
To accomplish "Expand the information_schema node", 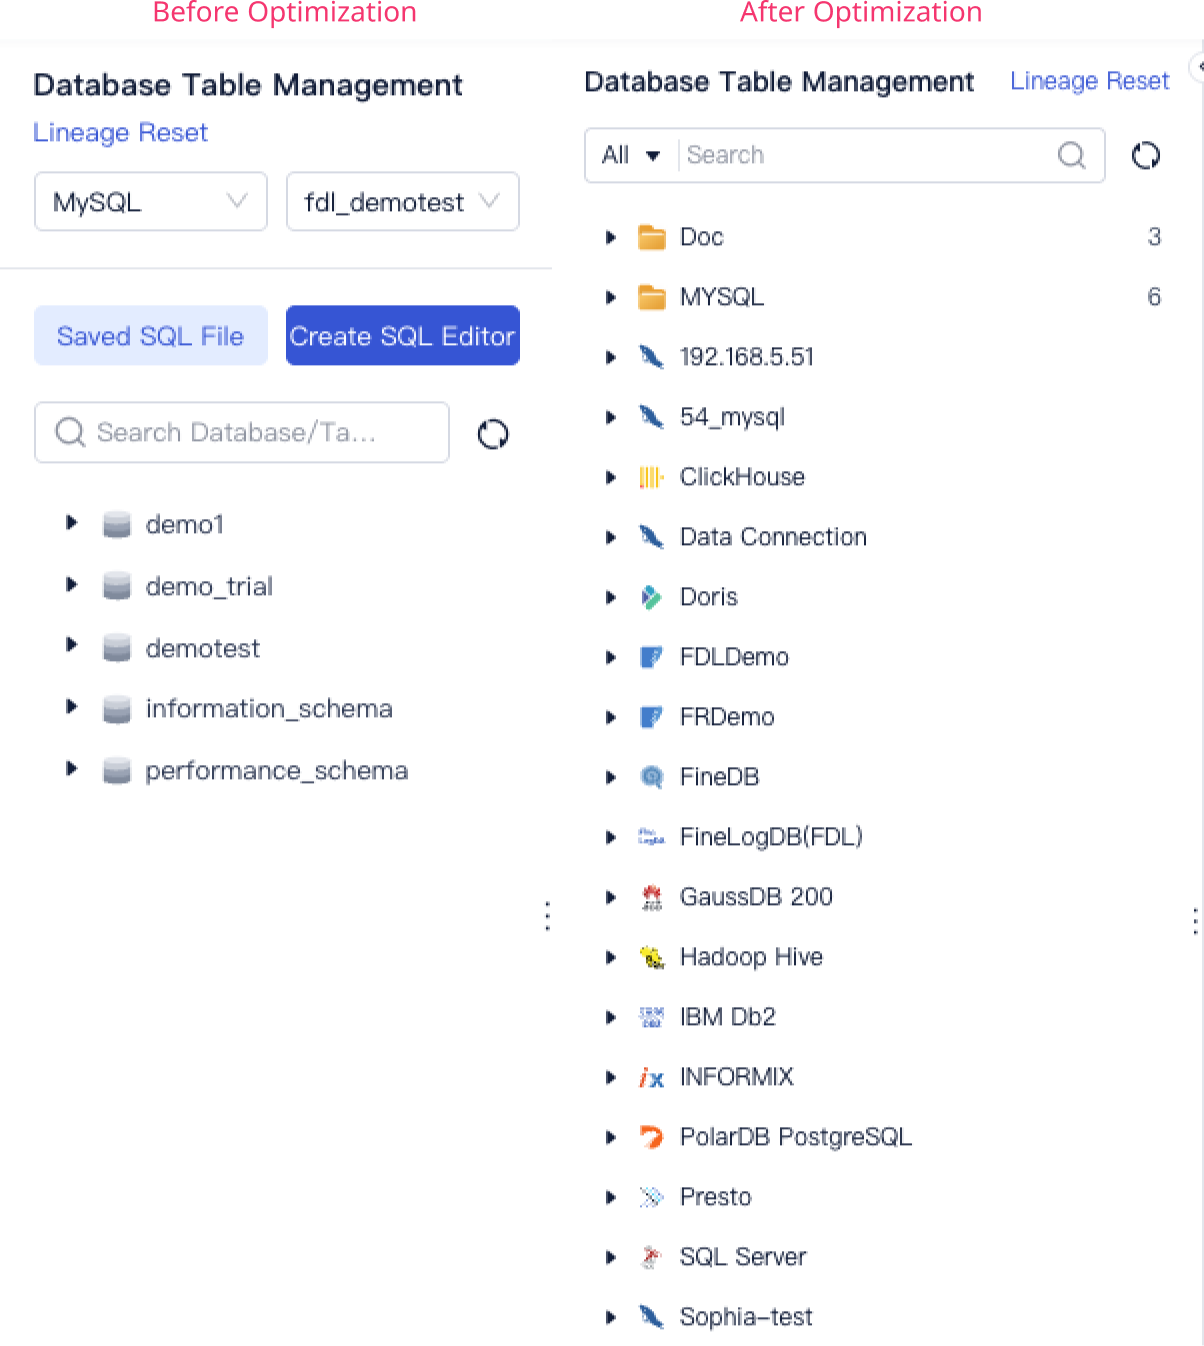I will pyautogui.click(x=71, y=706).
